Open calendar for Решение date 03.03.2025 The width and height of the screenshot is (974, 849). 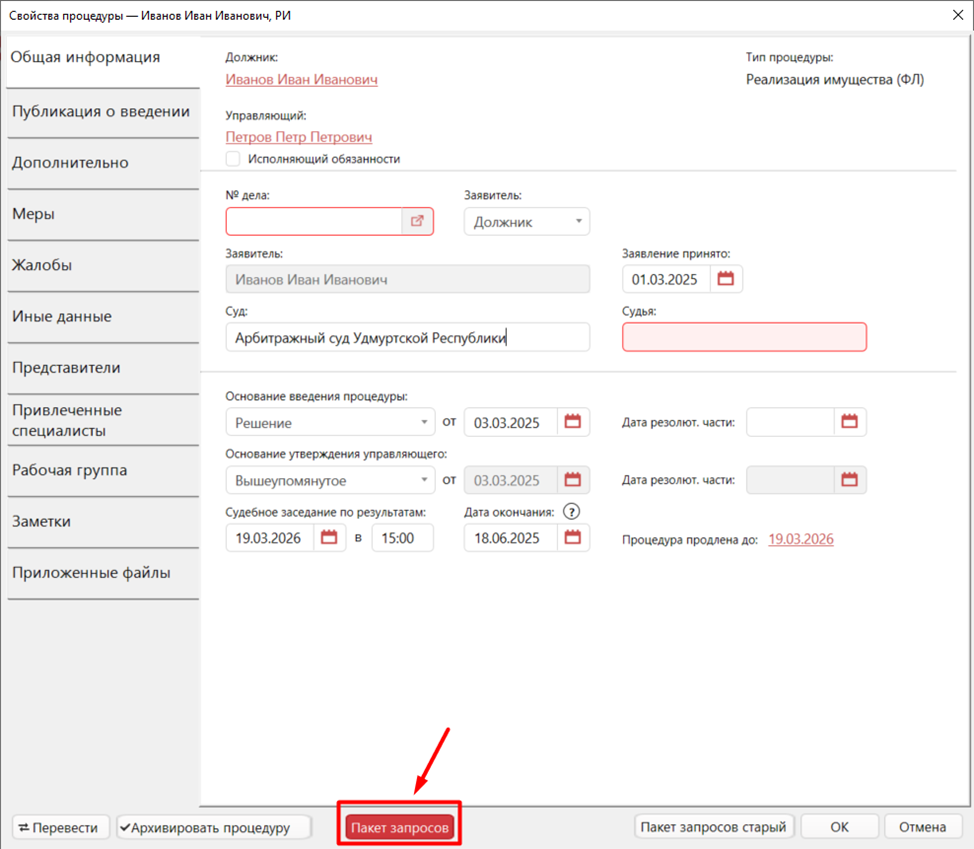coord(573,422)
